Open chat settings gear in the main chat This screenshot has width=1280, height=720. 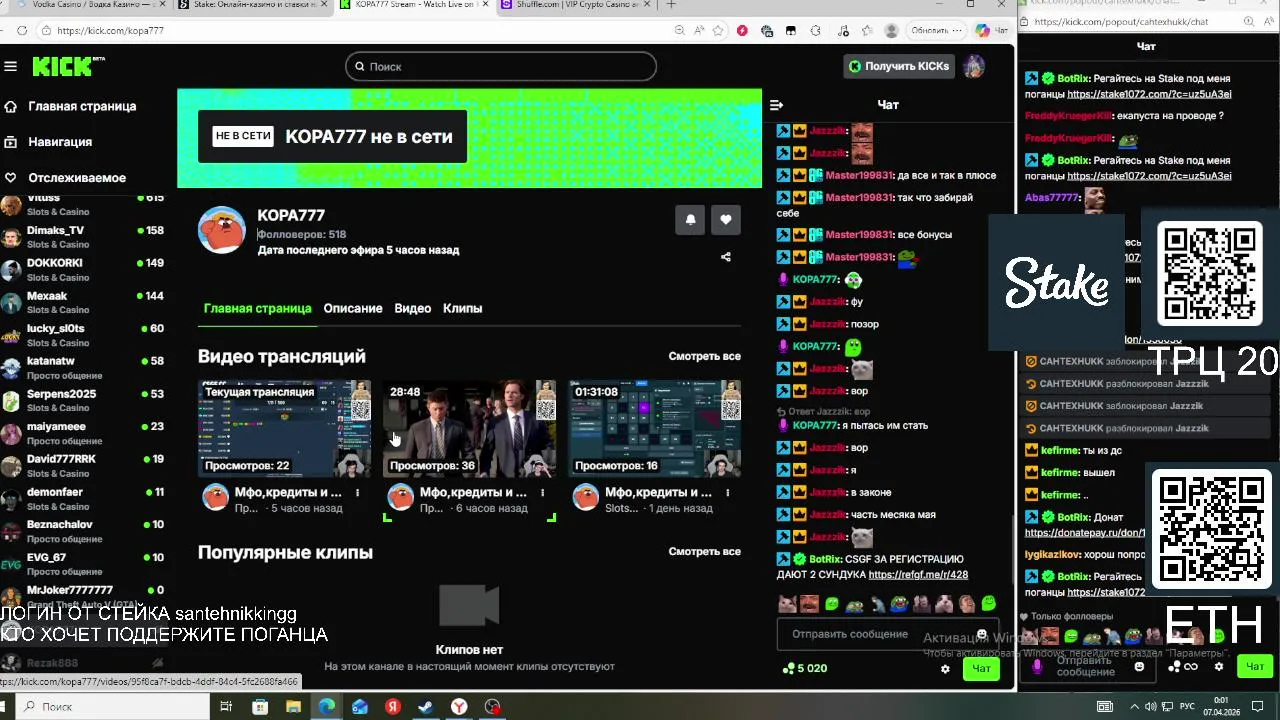tap(945, 669)
